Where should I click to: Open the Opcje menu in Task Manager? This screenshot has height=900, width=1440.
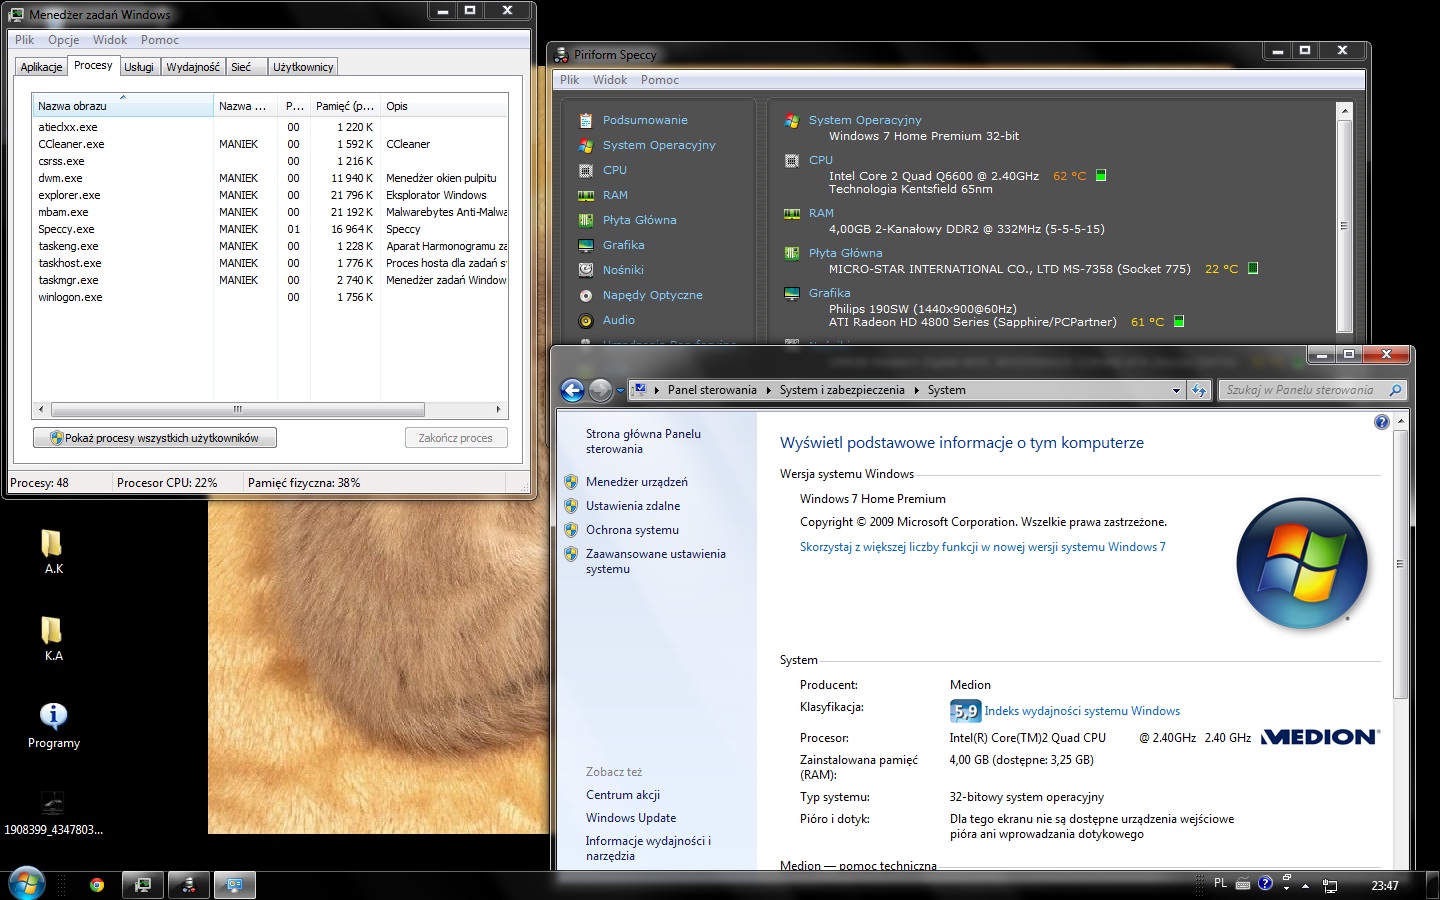tap(64, 40)
